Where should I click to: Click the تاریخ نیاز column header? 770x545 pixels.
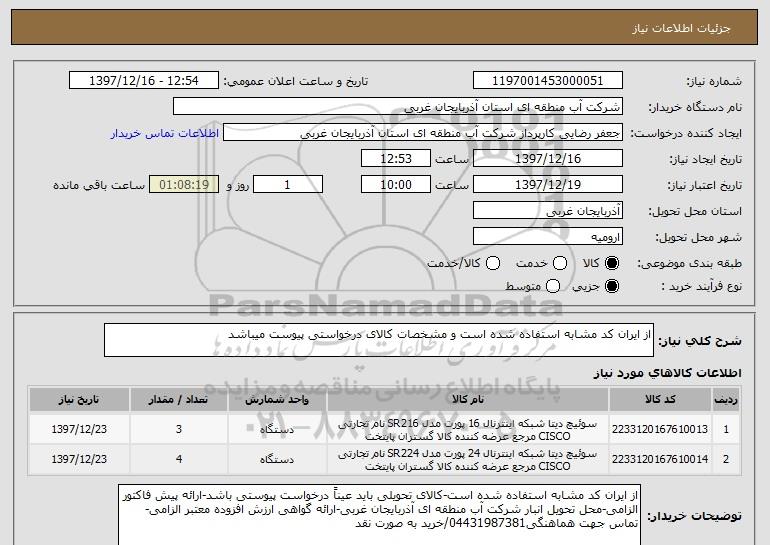click(79, 400)
